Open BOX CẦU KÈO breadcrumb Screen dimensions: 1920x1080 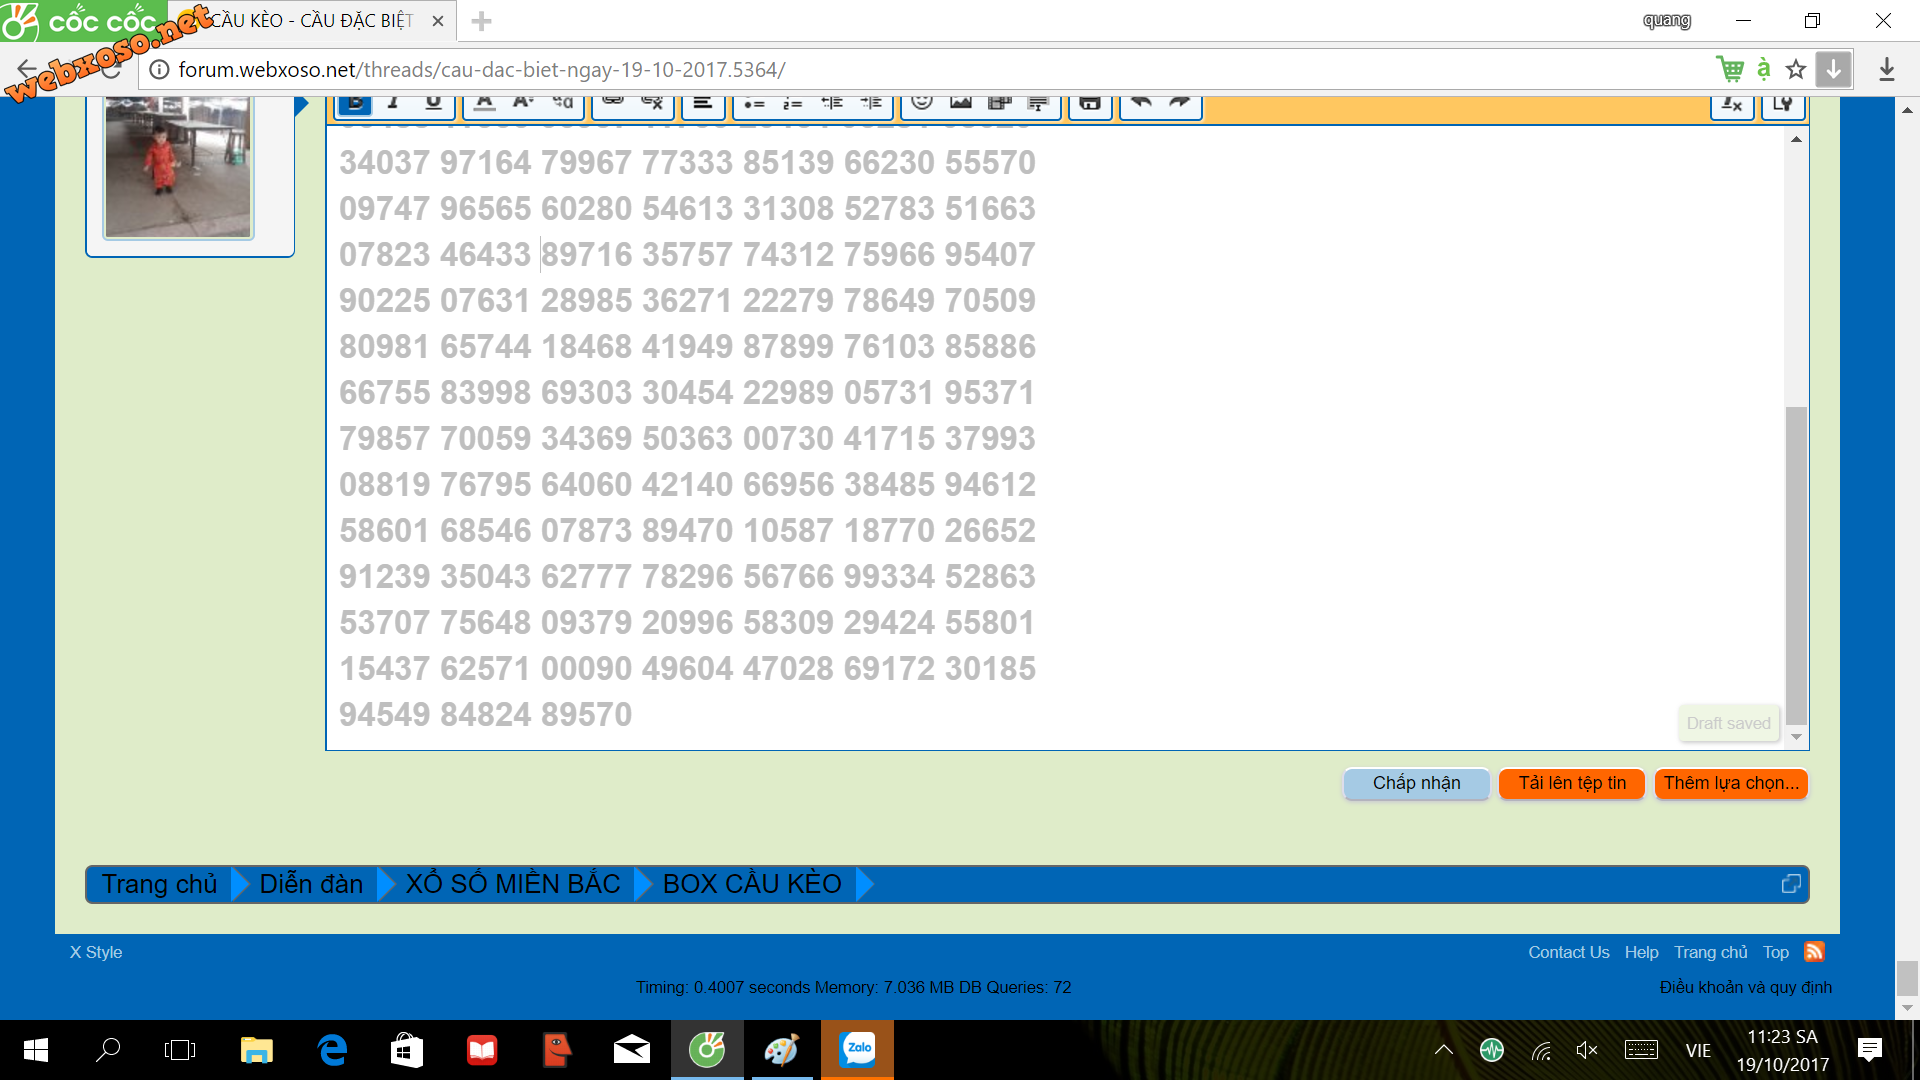click(752, 884)
